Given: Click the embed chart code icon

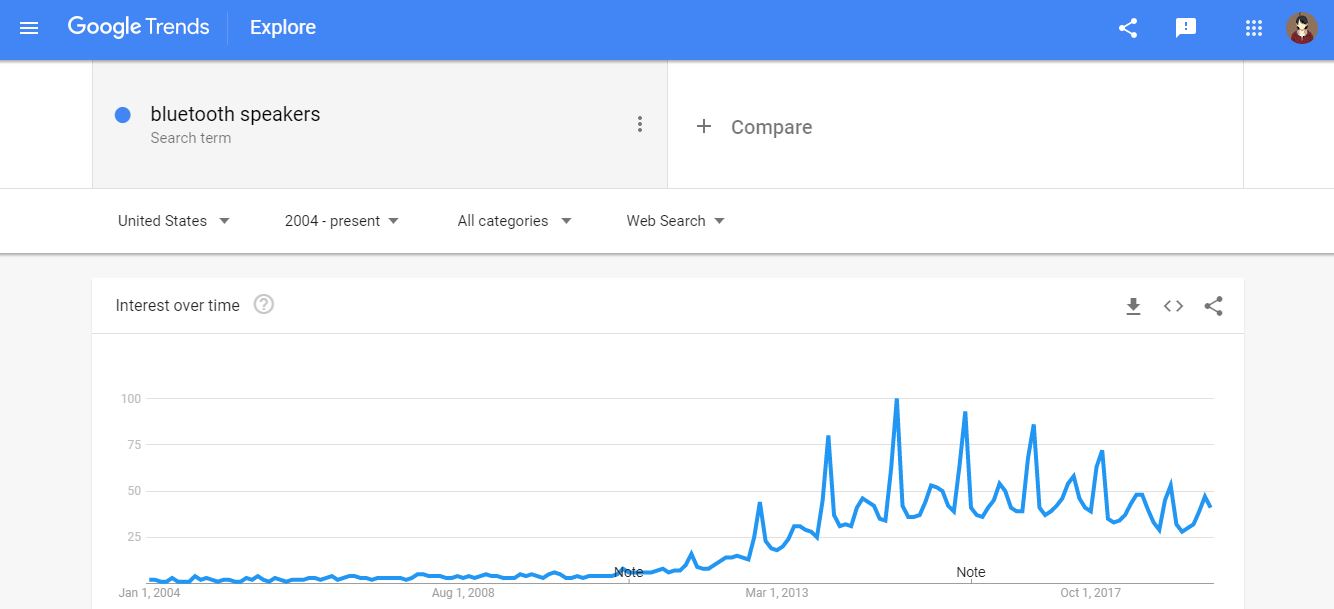Looking at the screenshot, I should [x=1173, y=306].
